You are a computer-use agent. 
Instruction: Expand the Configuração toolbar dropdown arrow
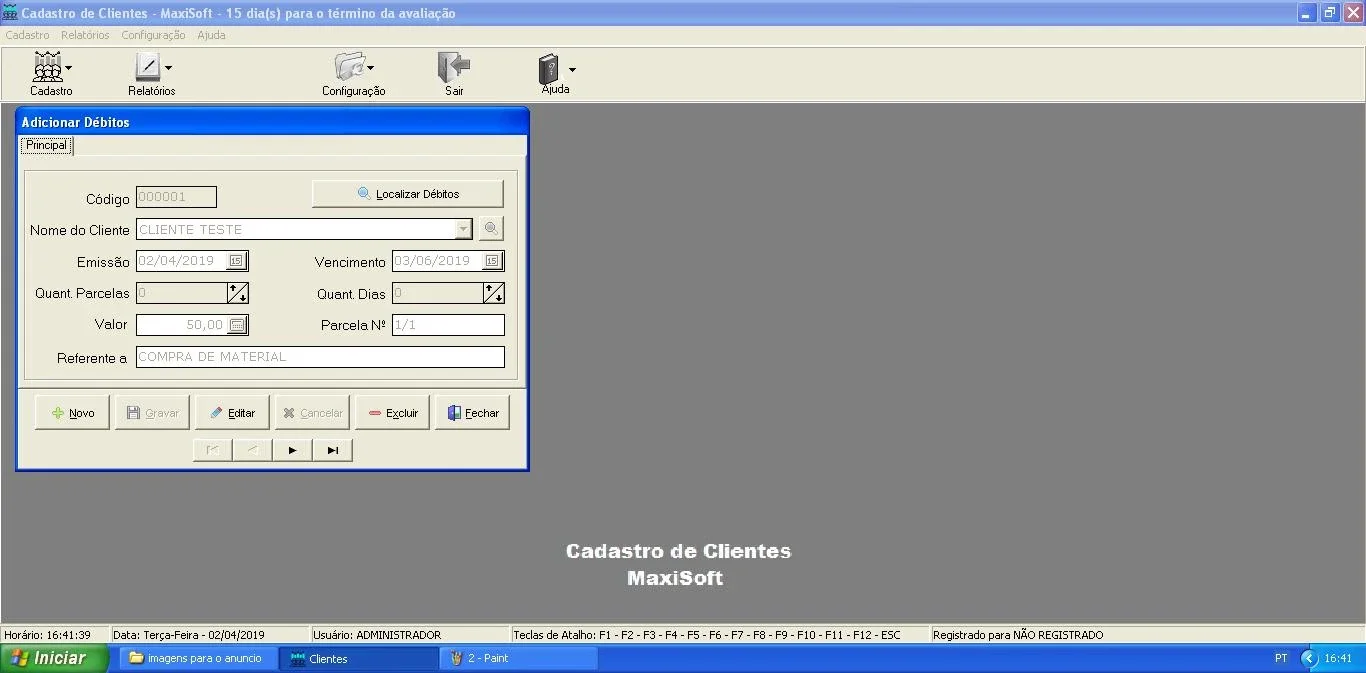(370, 68)
